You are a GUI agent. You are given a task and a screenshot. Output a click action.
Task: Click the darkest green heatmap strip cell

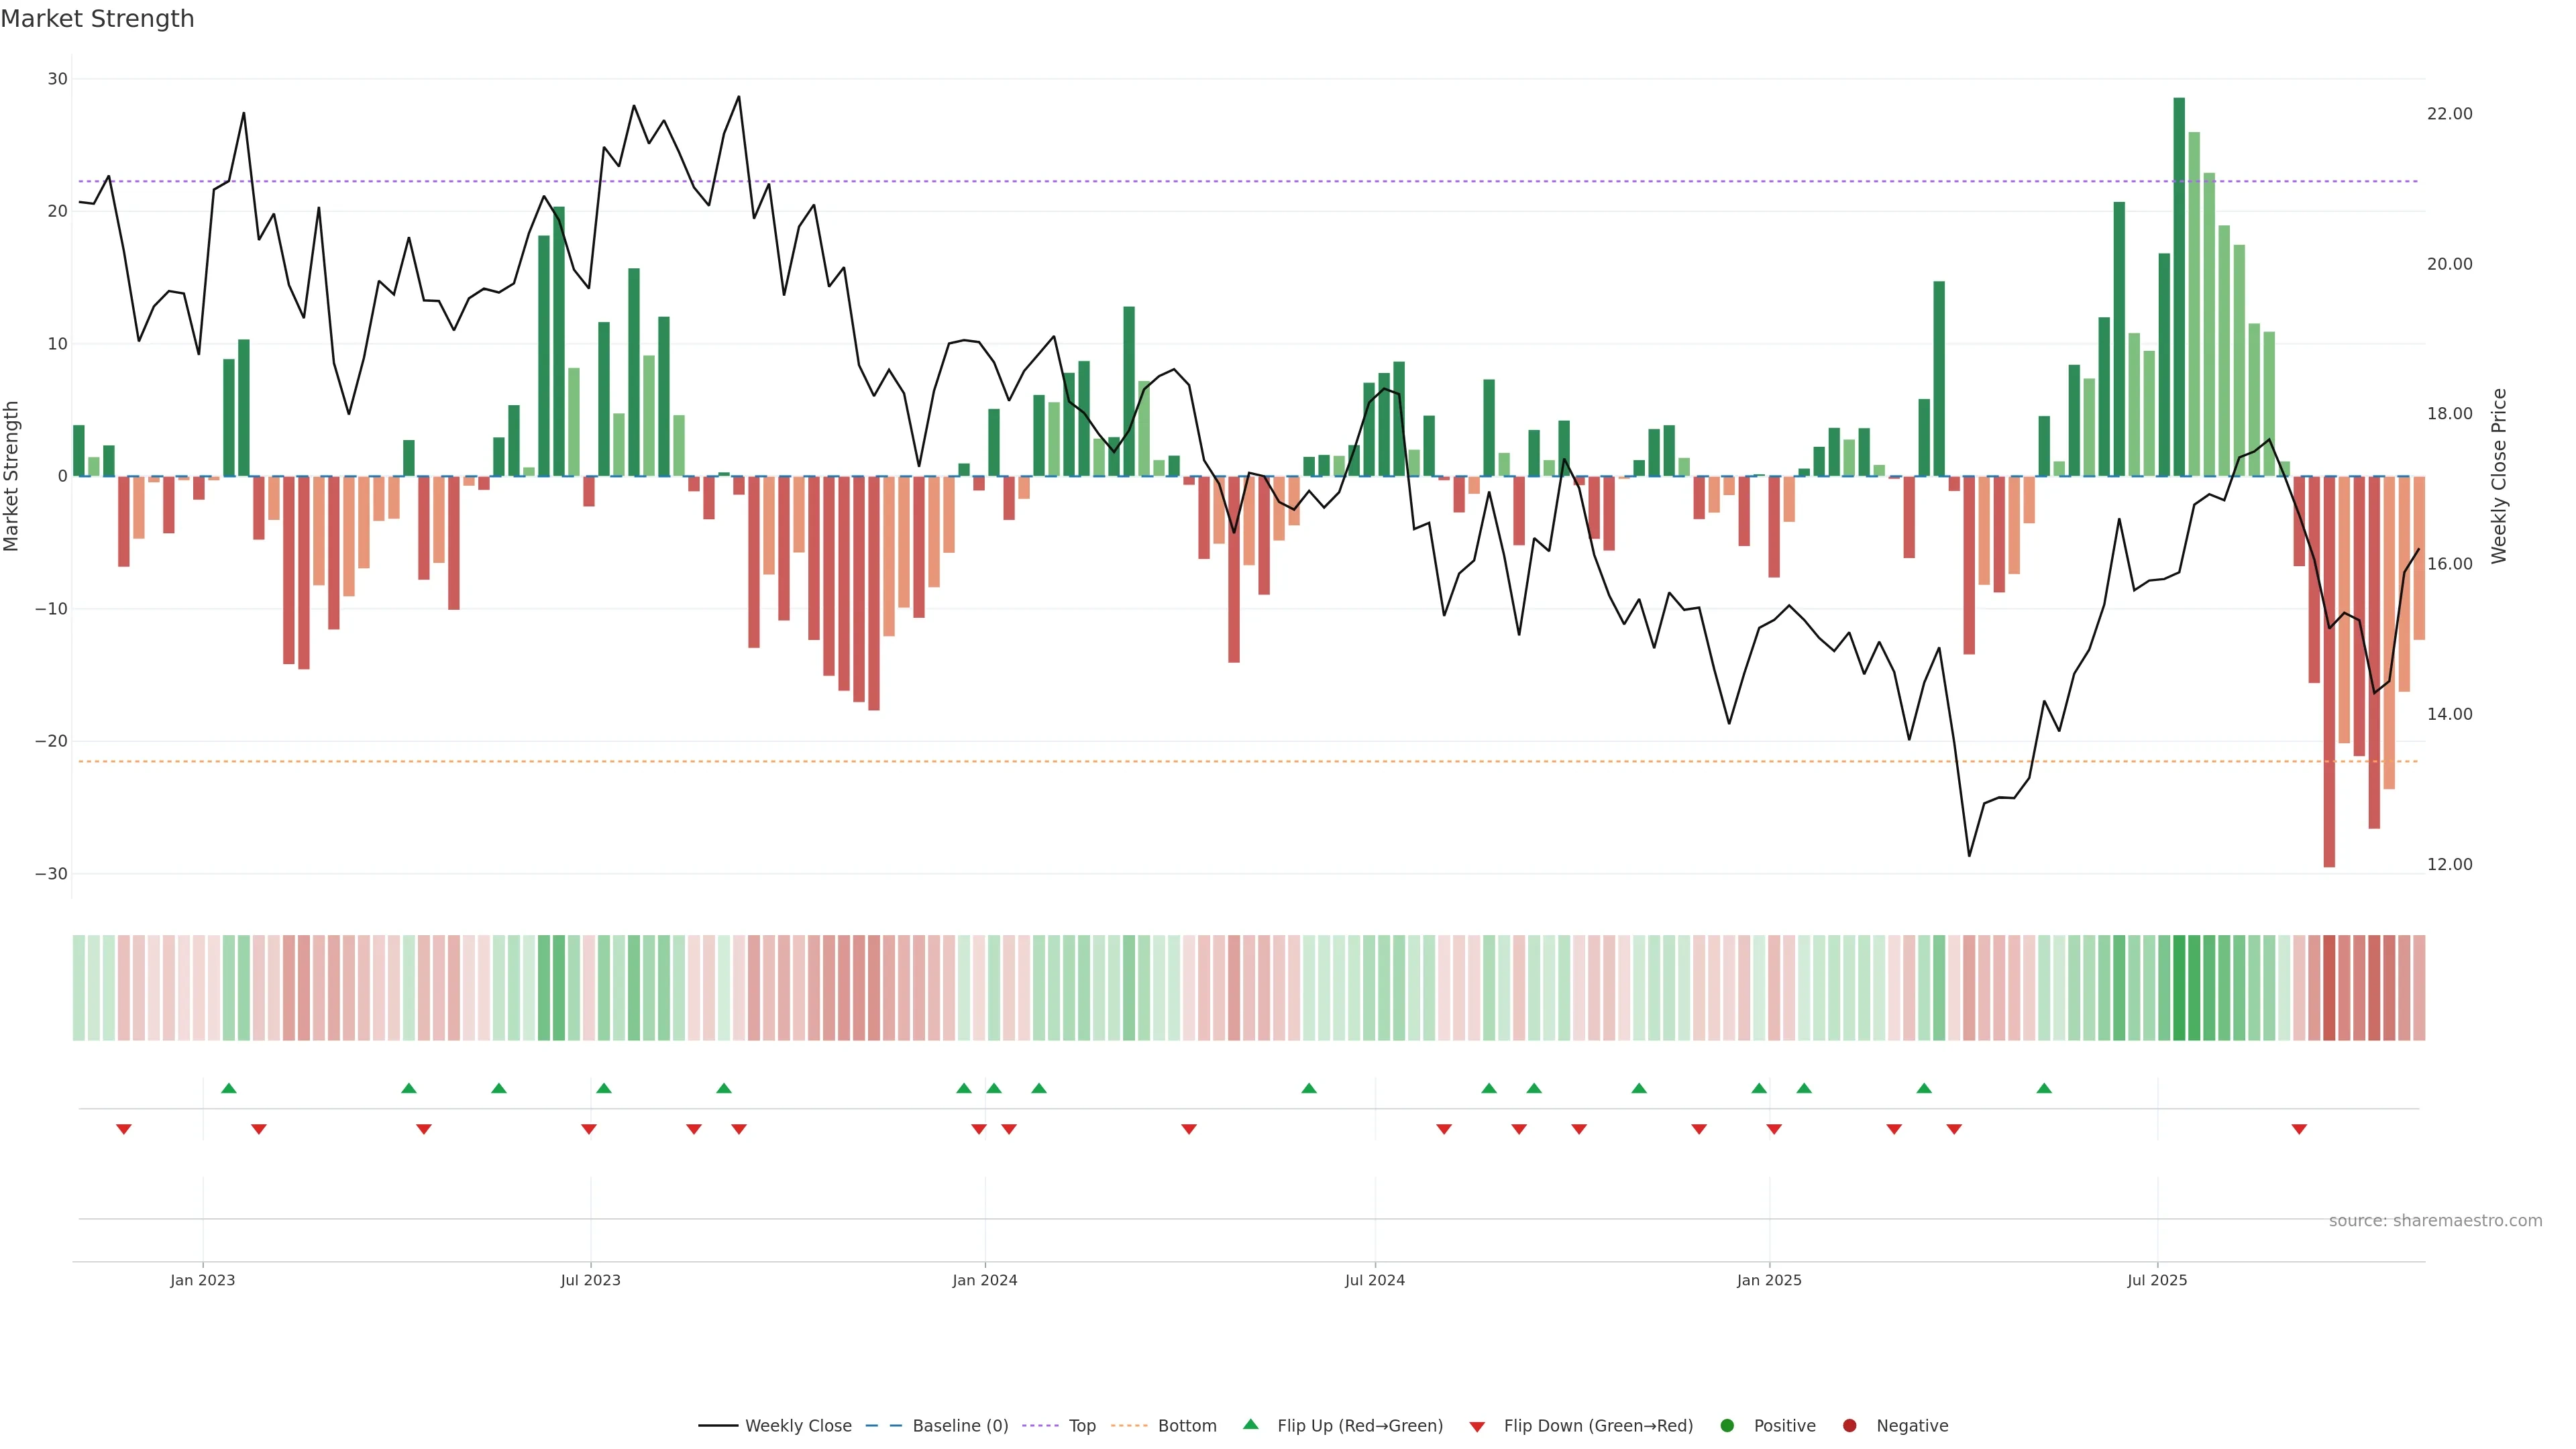coord(2179,988)
